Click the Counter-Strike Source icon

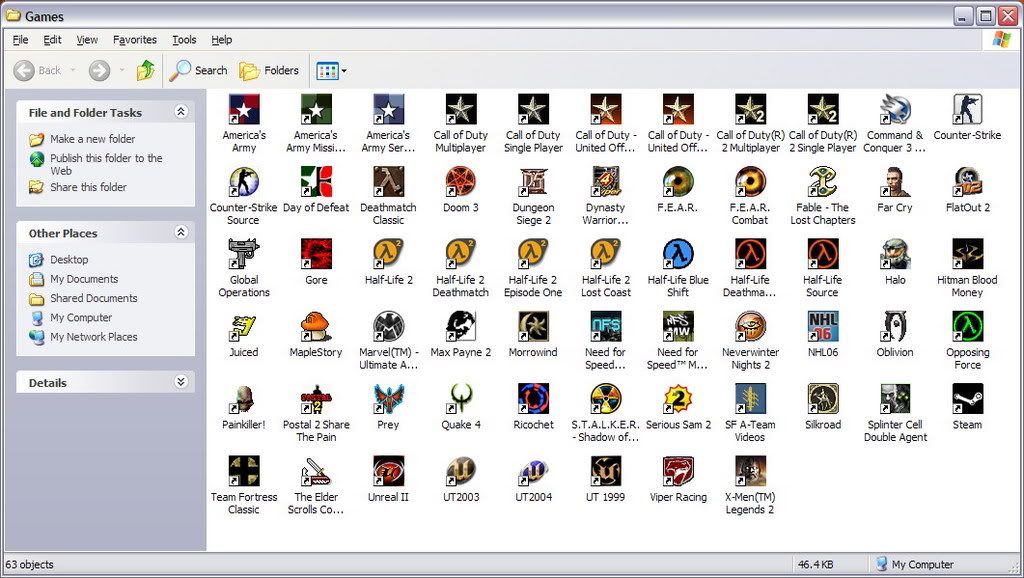pos(243,183)
